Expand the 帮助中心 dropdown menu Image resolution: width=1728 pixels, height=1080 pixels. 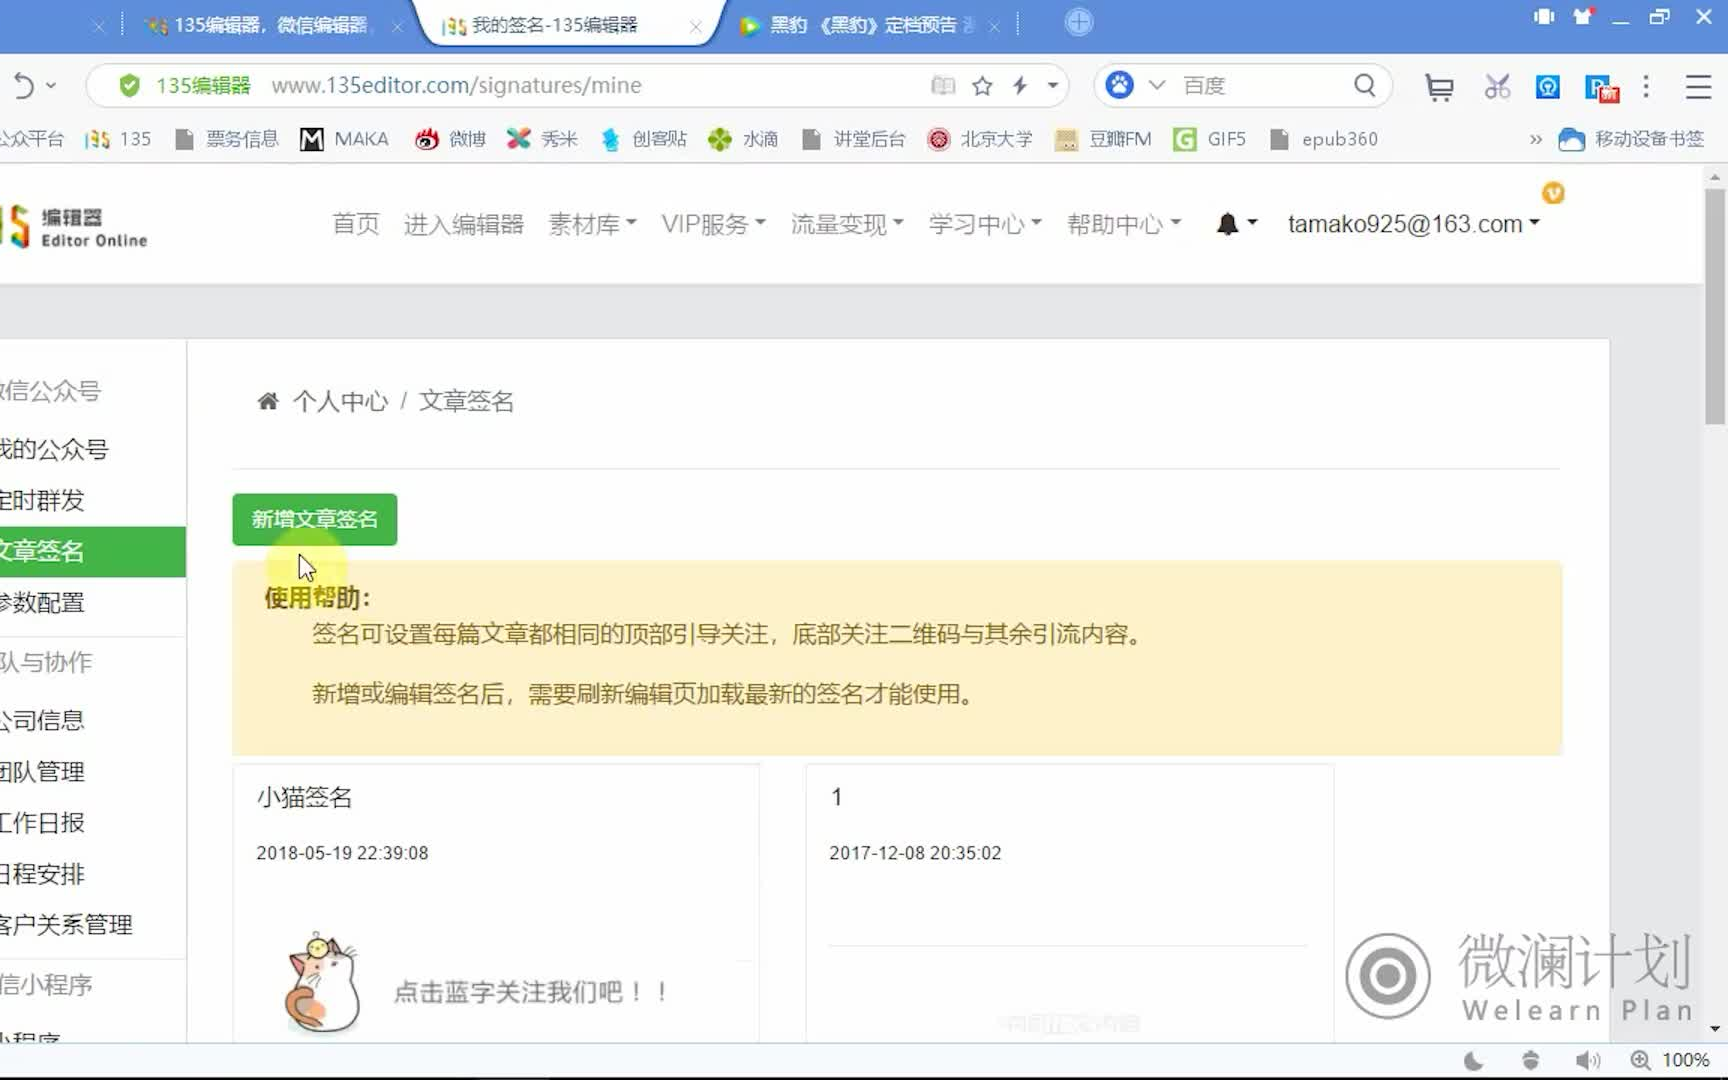click(x=1124, y=224)
